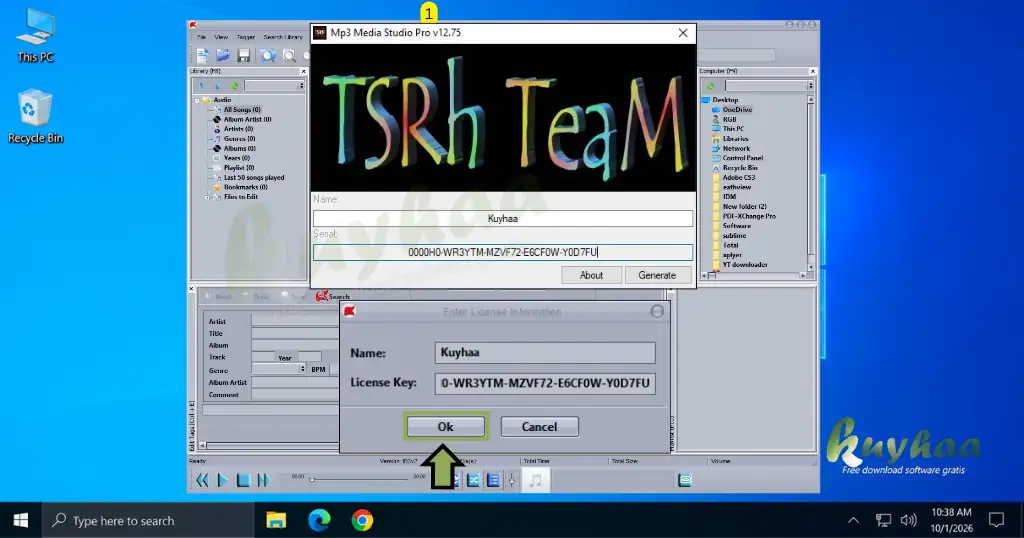Screen dimensions: 1024x538
Task: Click the previous track player button
Action: pyautogui.click(x=202, y=481)
